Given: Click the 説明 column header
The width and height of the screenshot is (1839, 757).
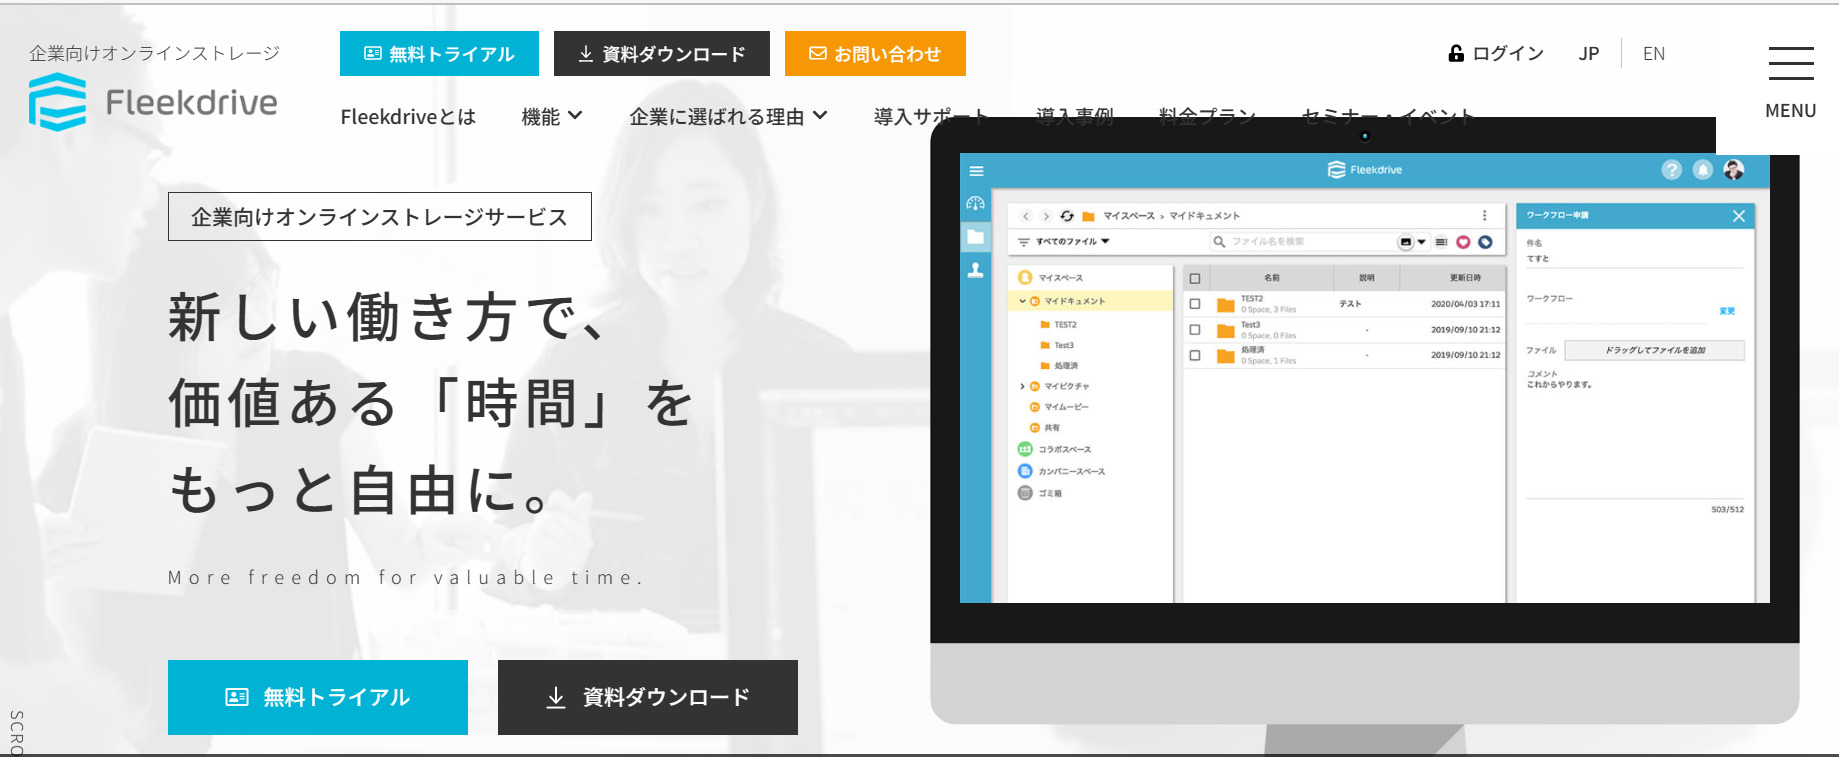Looking at the screenshot, I should coord(1366,278).
